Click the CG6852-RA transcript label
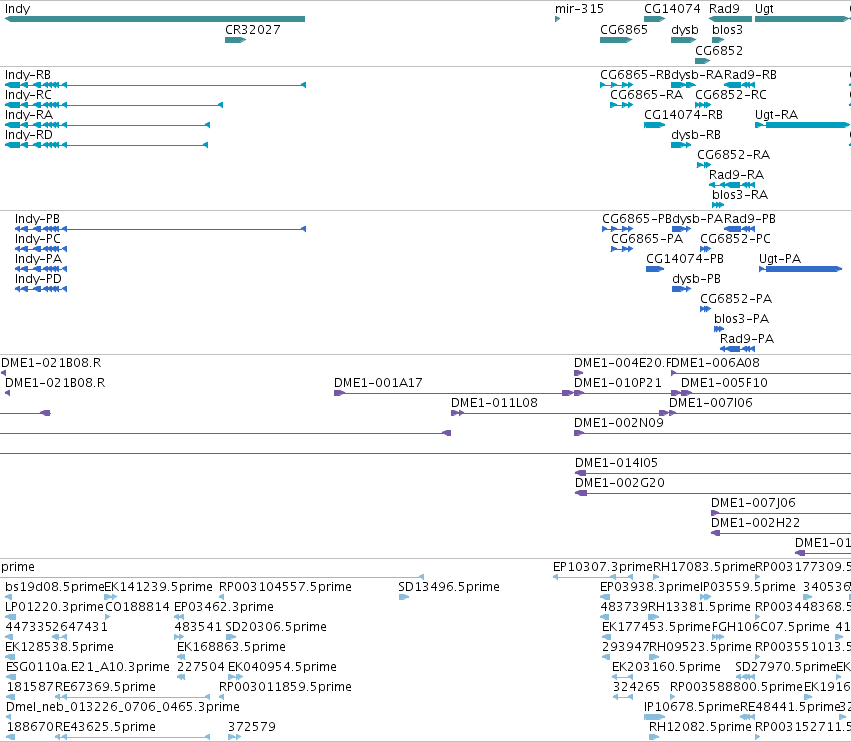The height and width of the screenshot is (742, 851). point(733,155)
